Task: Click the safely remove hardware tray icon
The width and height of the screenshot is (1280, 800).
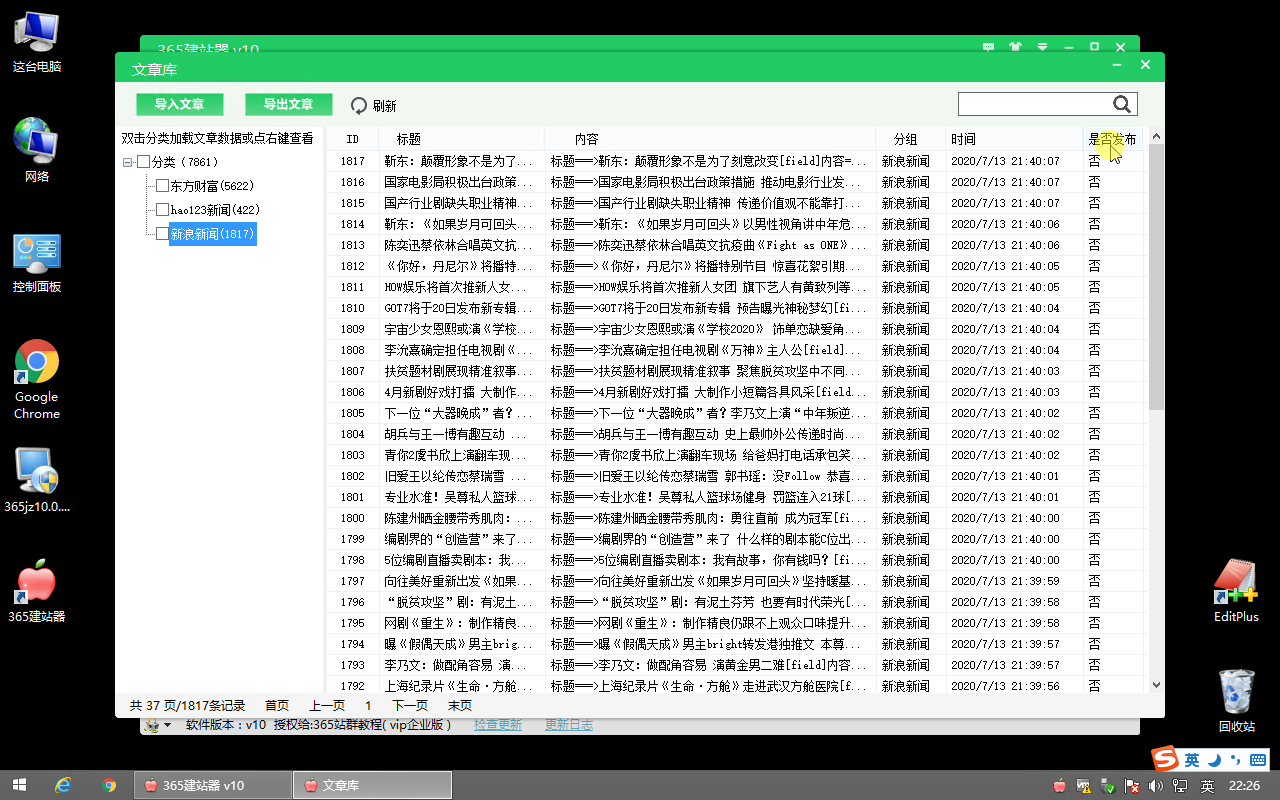Action: pos(1108,786)
